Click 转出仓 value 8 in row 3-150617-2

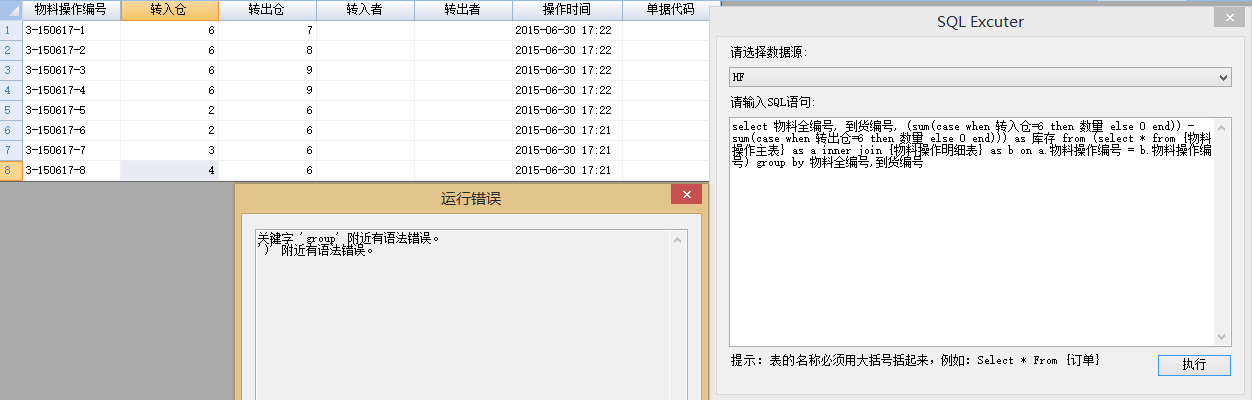268,51
